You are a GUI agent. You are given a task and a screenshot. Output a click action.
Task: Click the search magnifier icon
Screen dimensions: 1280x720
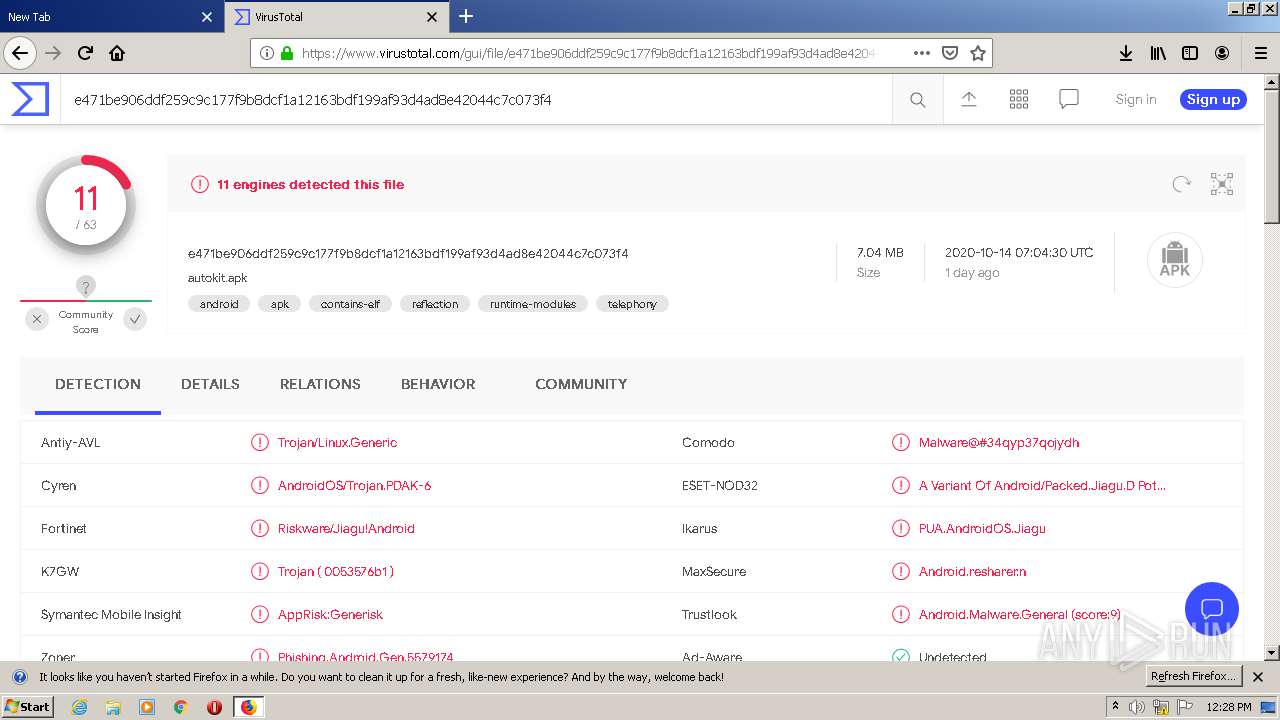click(917, 99)
